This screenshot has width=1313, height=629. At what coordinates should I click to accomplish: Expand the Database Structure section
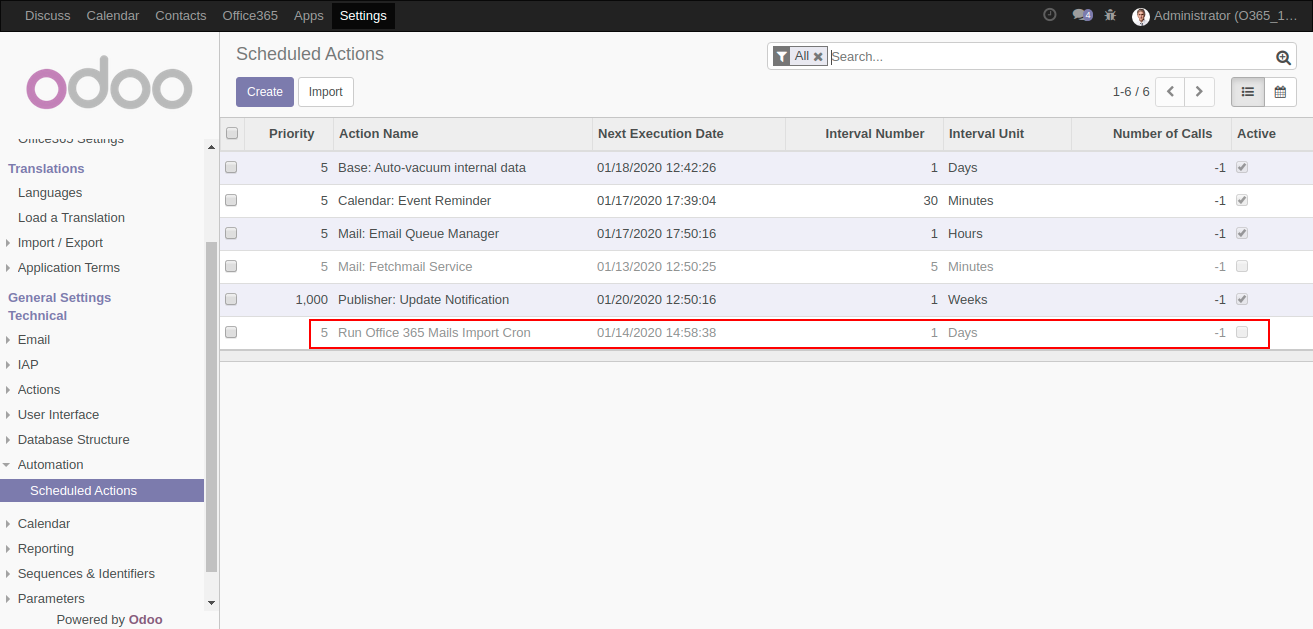pos(73,439)
